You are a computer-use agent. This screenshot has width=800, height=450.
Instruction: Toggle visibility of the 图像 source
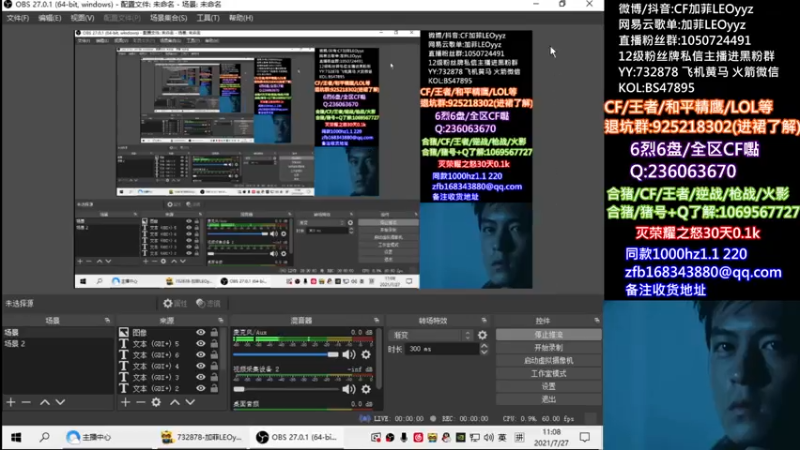[x=201, y=332]
